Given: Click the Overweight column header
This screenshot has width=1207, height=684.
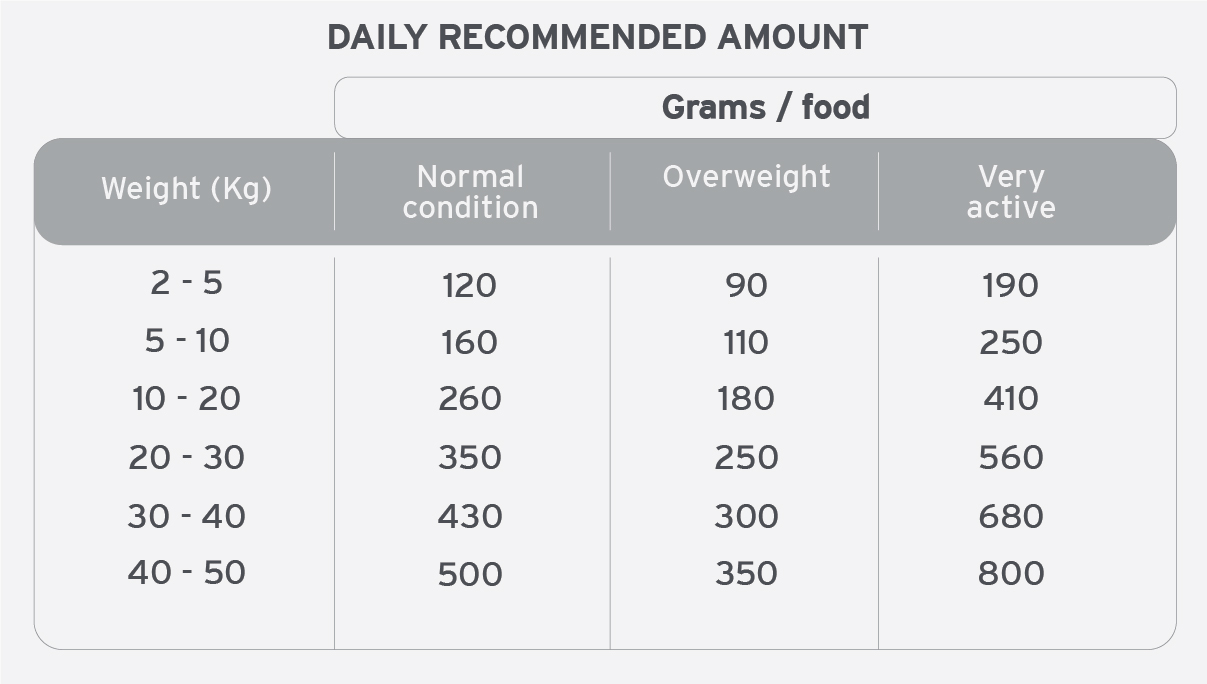Looking at the screenshot, I should [746, 177].
